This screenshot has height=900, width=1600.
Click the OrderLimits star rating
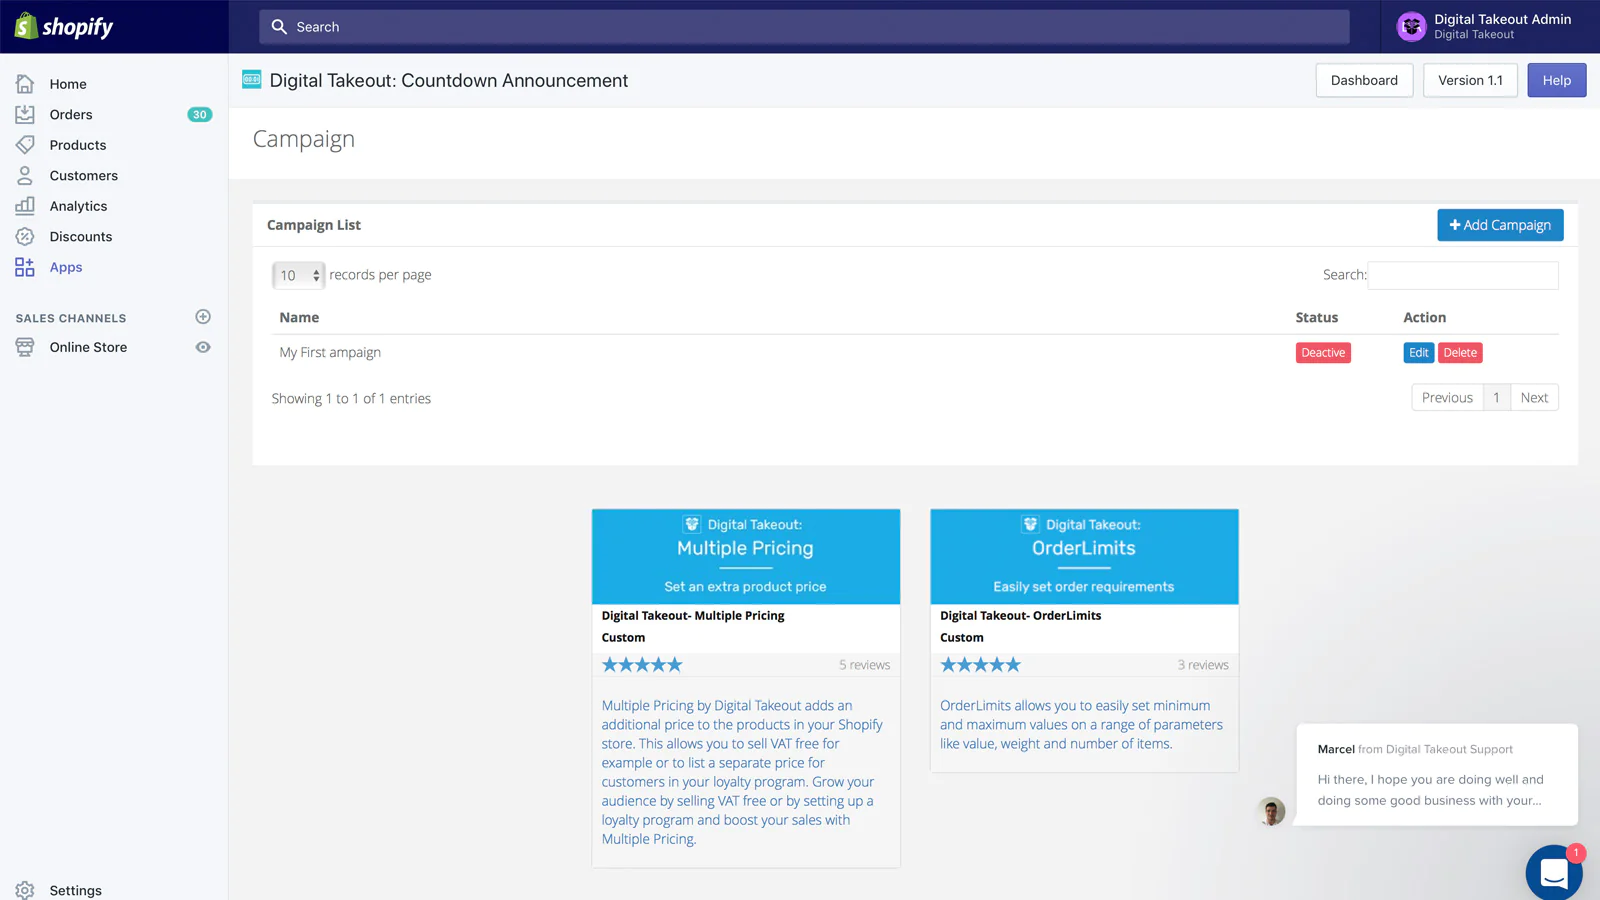(980, 665)
